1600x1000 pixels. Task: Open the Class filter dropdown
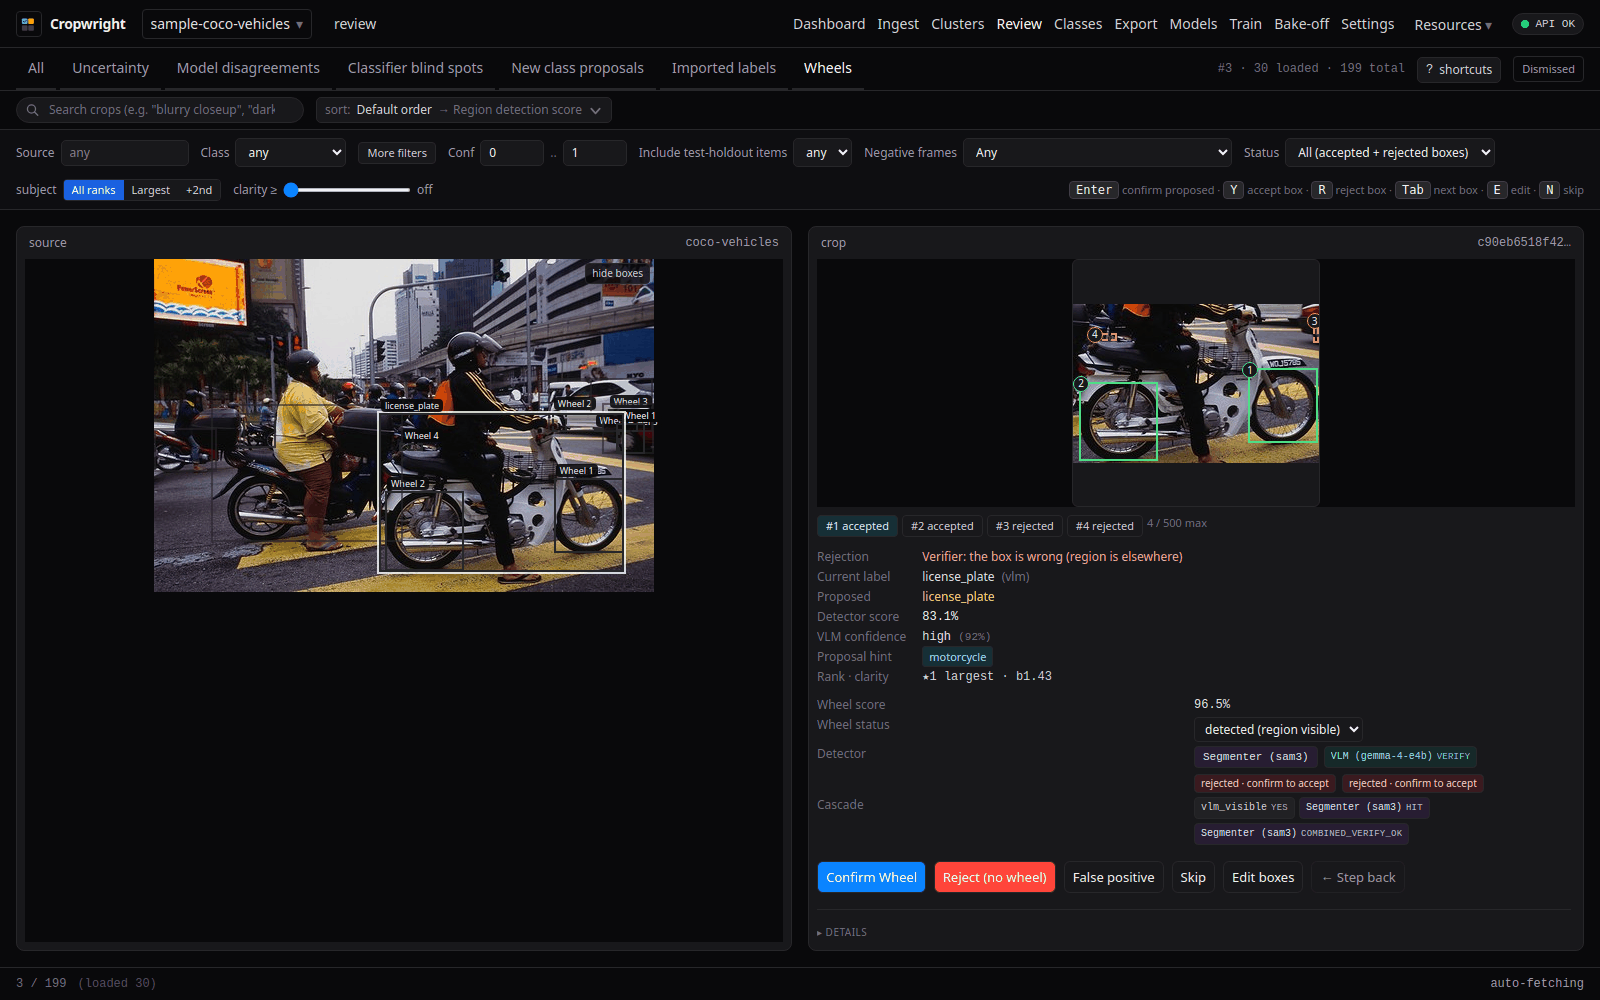pyautogui.click(x=291, y=153)
